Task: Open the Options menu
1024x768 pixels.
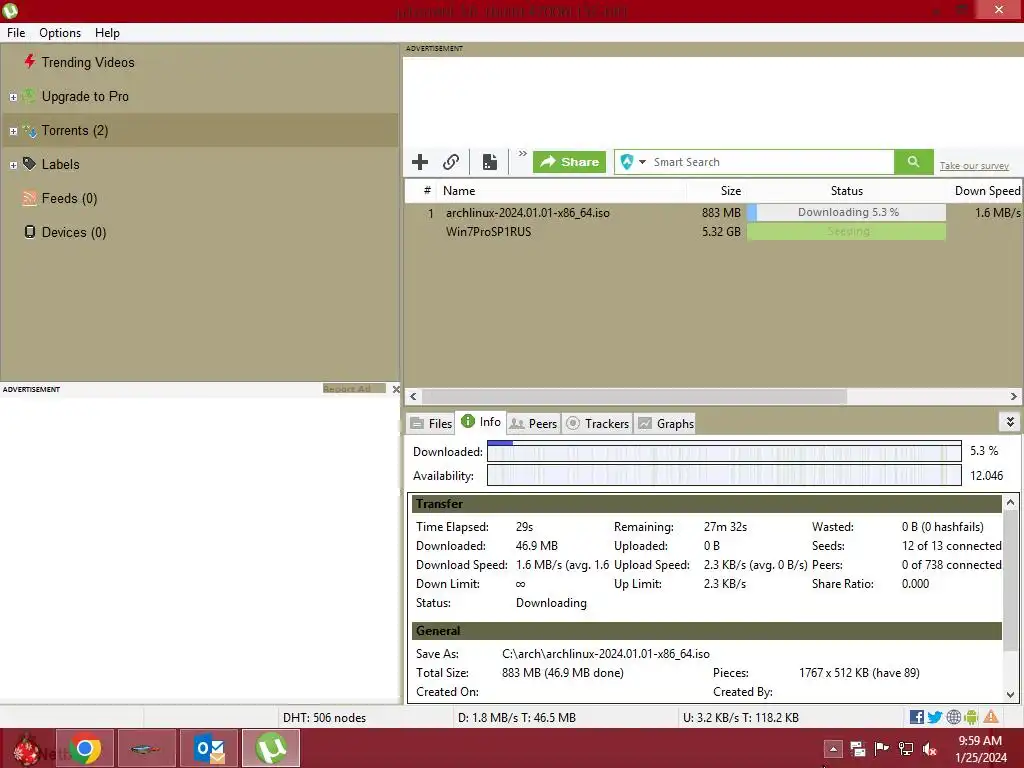Action: coord(60,33)
